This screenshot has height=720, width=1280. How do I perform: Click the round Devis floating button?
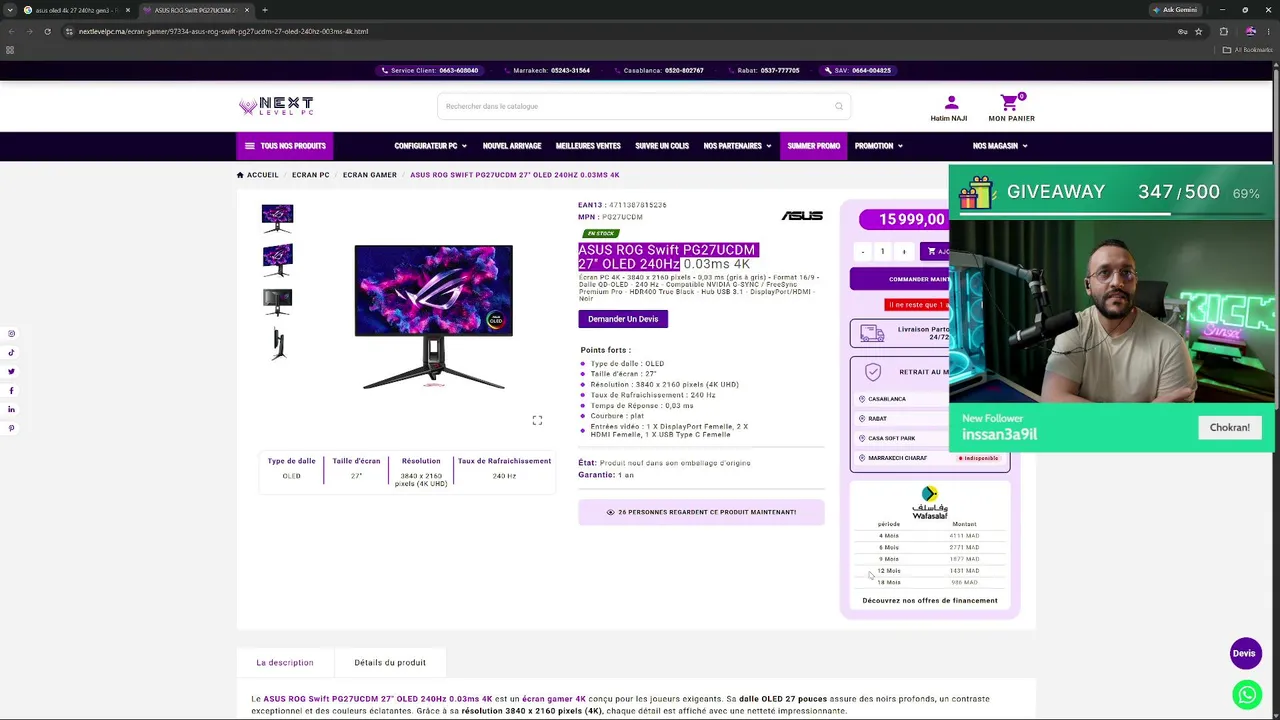[x=1245, y=653]
